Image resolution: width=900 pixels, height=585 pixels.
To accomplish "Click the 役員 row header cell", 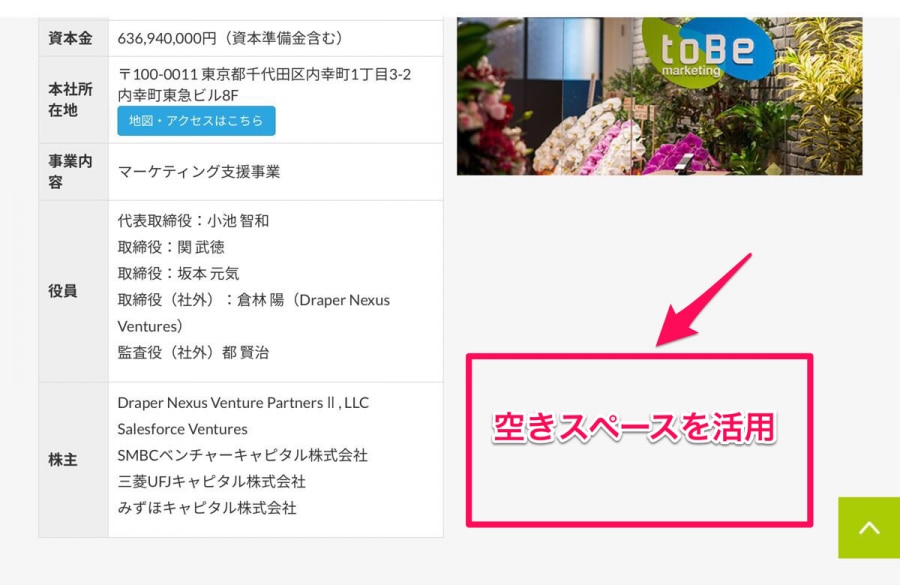I will [x=73, y=291].
